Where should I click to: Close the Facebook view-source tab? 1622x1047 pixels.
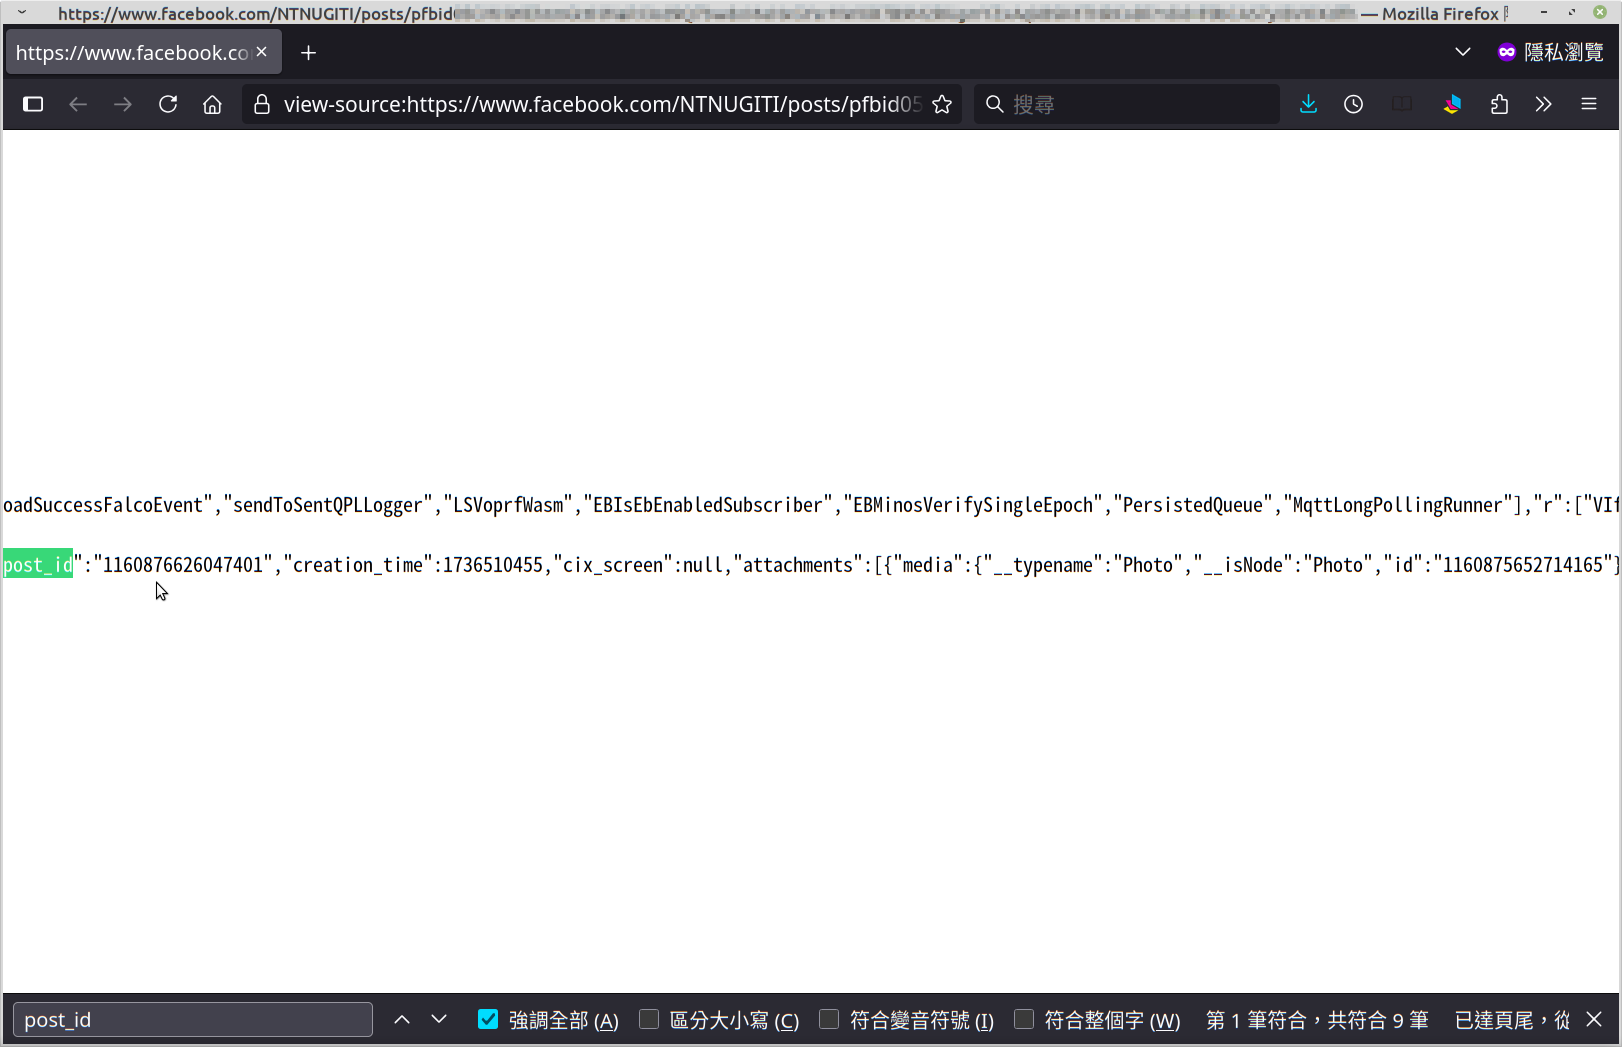pos(262,52)
